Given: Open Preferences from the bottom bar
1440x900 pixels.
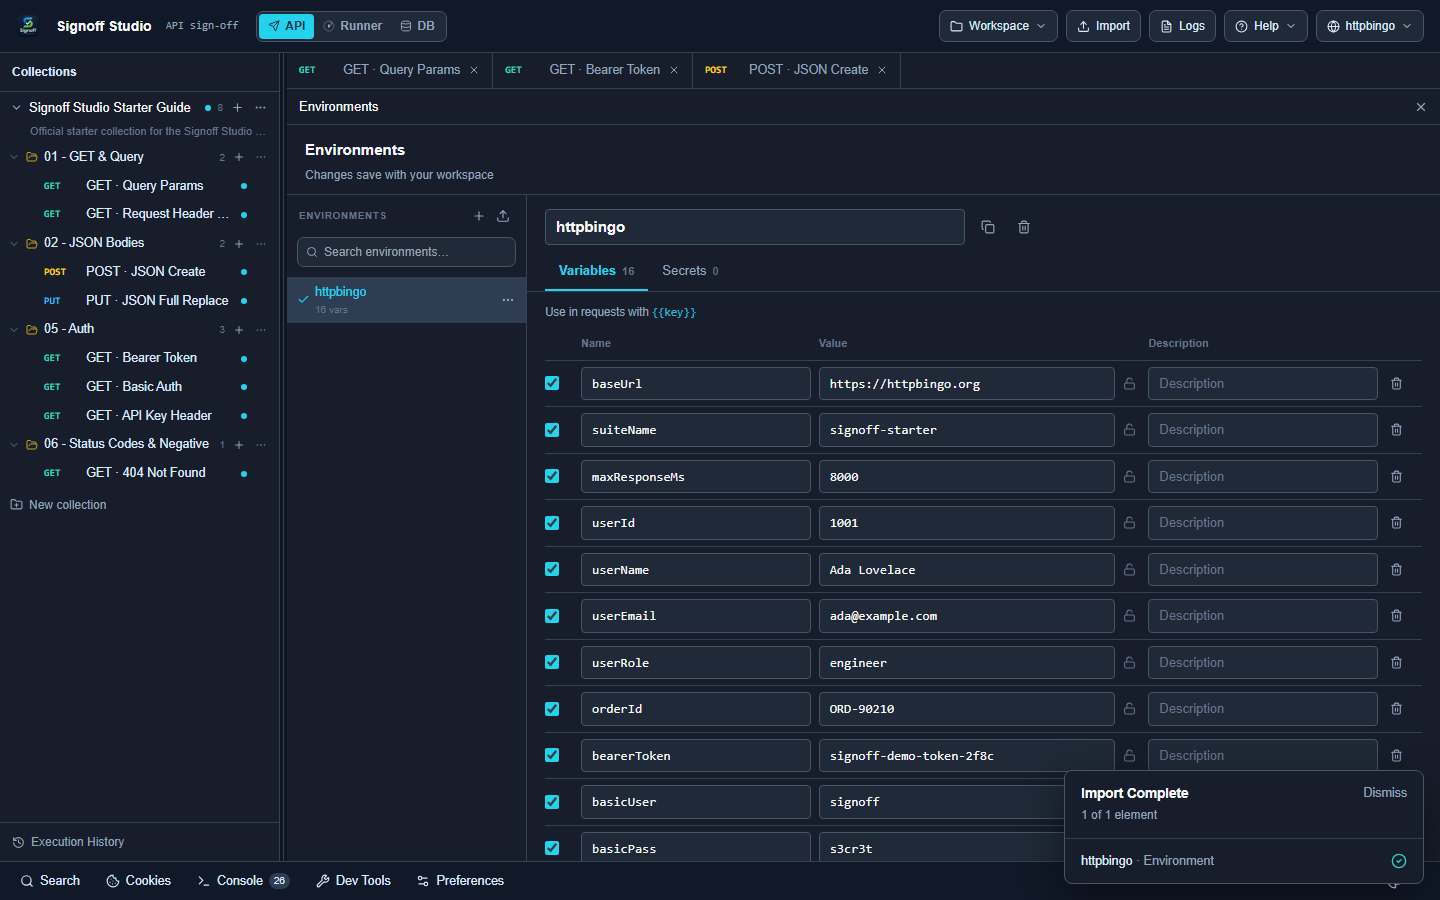Looking at the screenshot, I should click(x=460, y=881).
